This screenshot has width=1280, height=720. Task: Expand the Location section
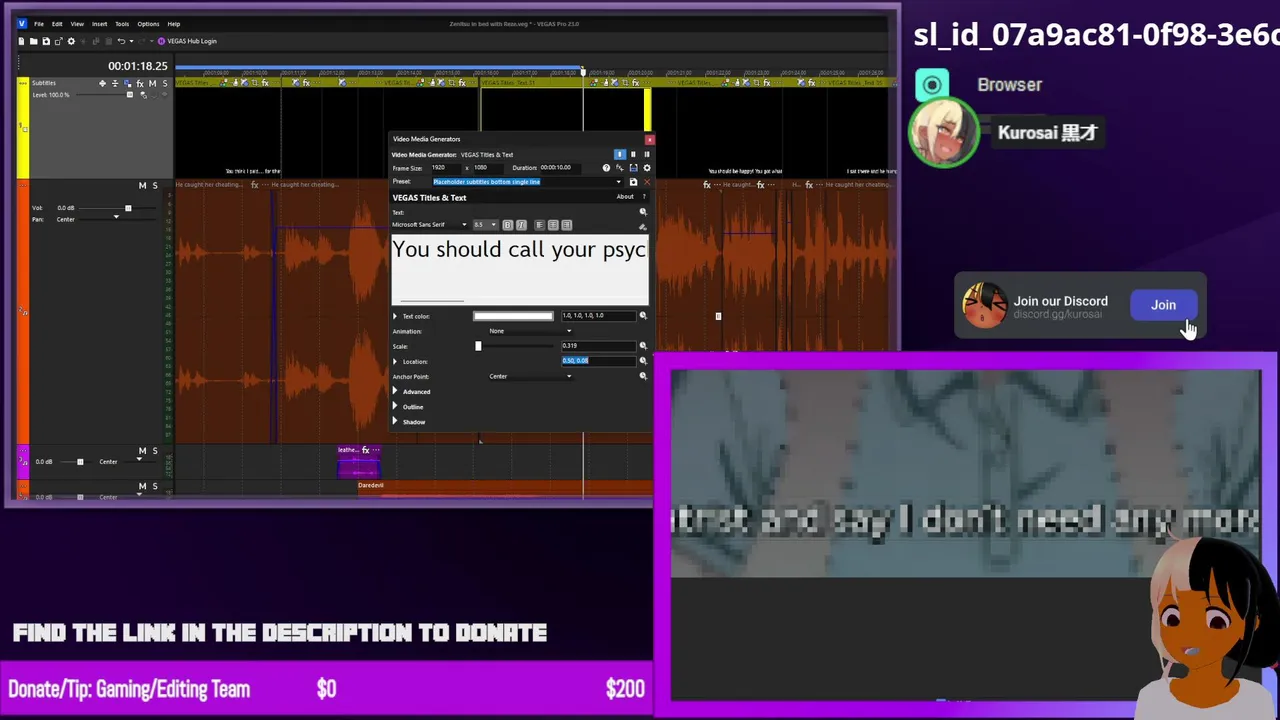point(395,361)
